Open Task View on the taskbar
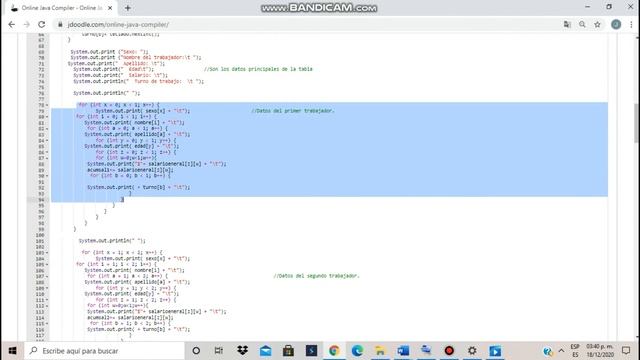Screen dimensions: 640x360 pos(219,351)
